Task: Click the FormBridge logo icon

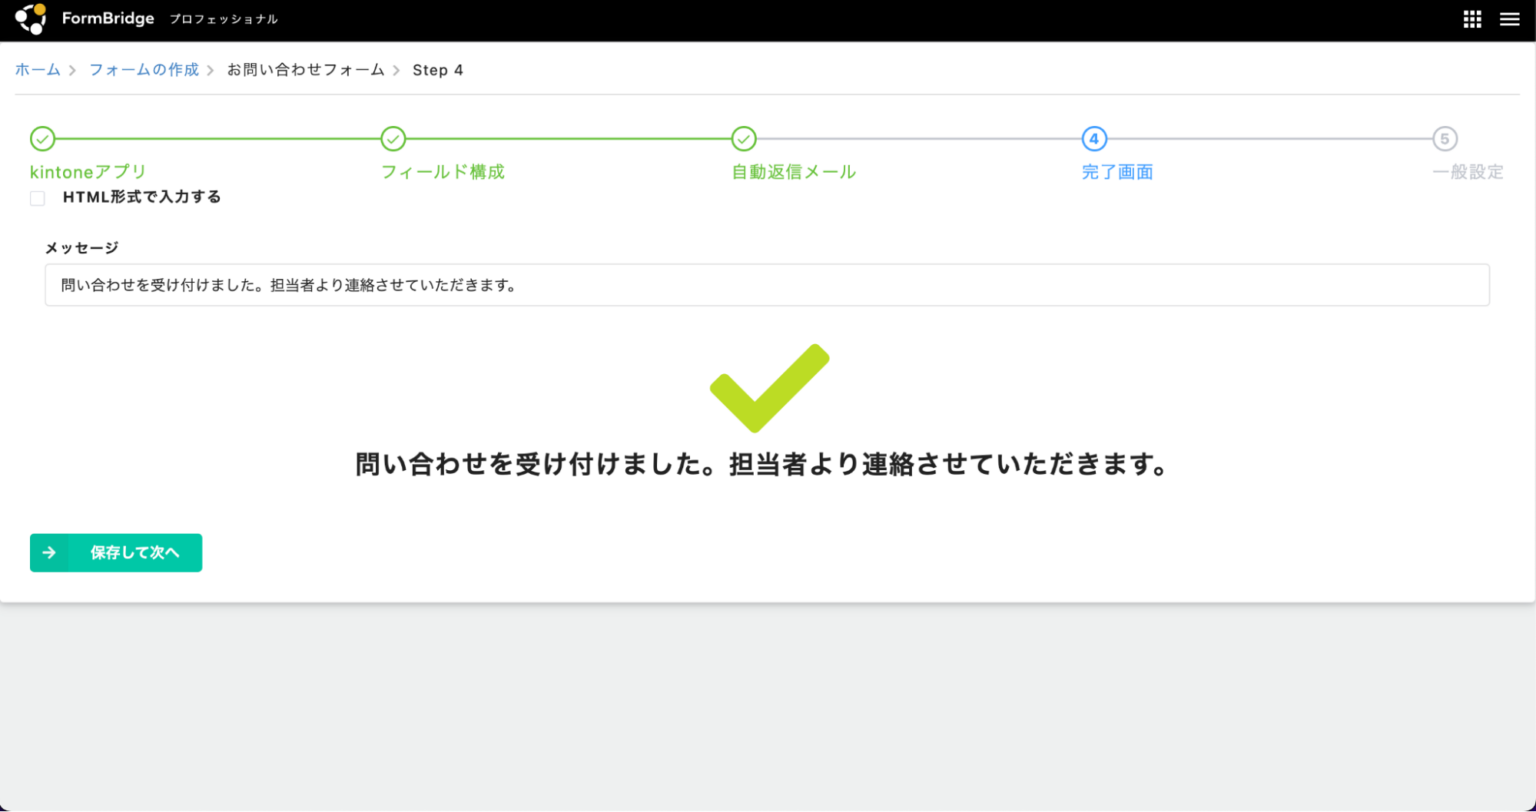Action: tap(30, 19)
